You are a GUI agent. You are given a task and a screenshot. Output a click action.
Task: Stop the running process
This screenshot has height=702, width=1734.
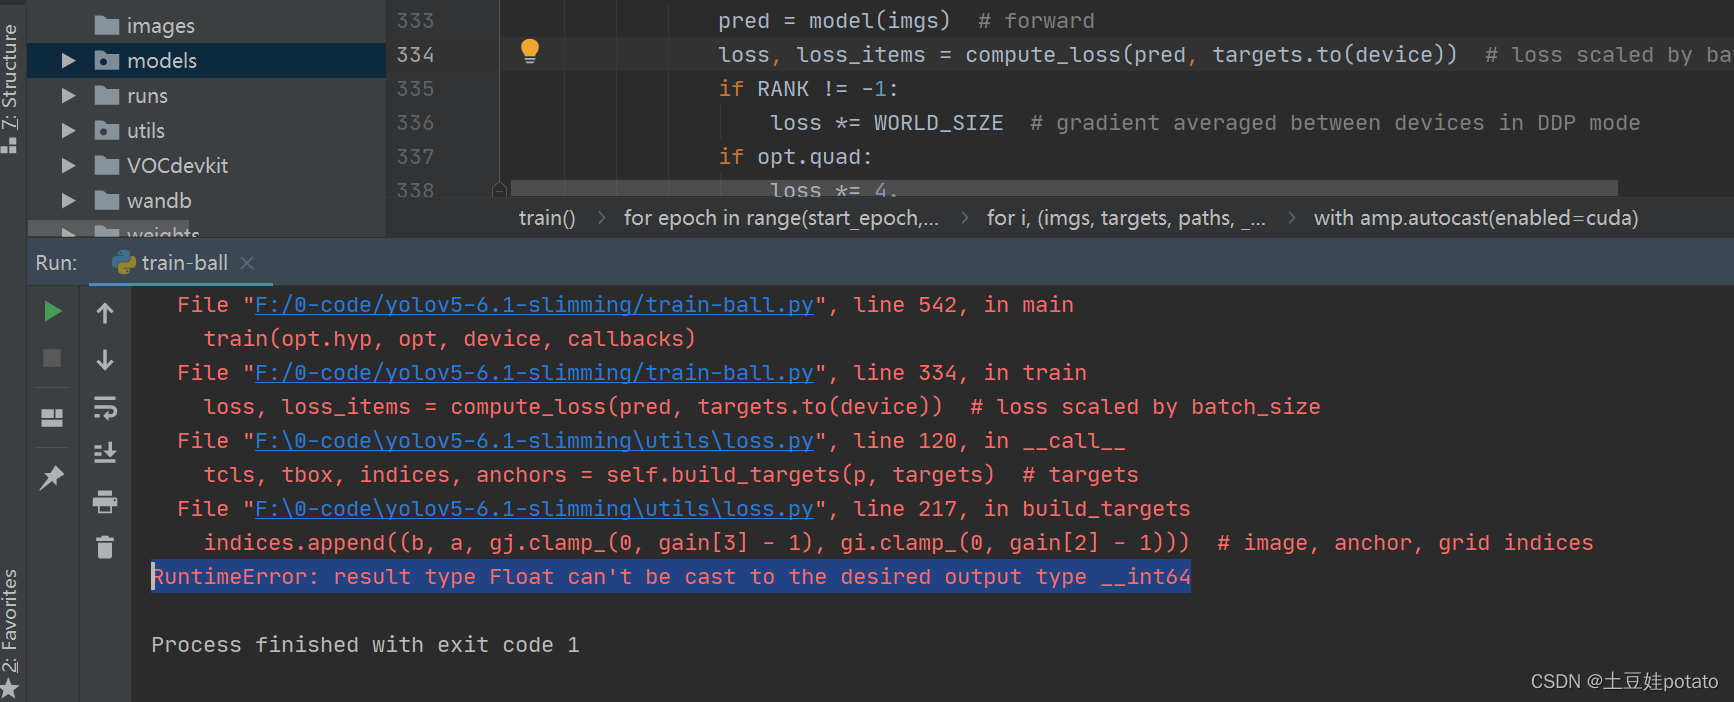pos(52,358)
